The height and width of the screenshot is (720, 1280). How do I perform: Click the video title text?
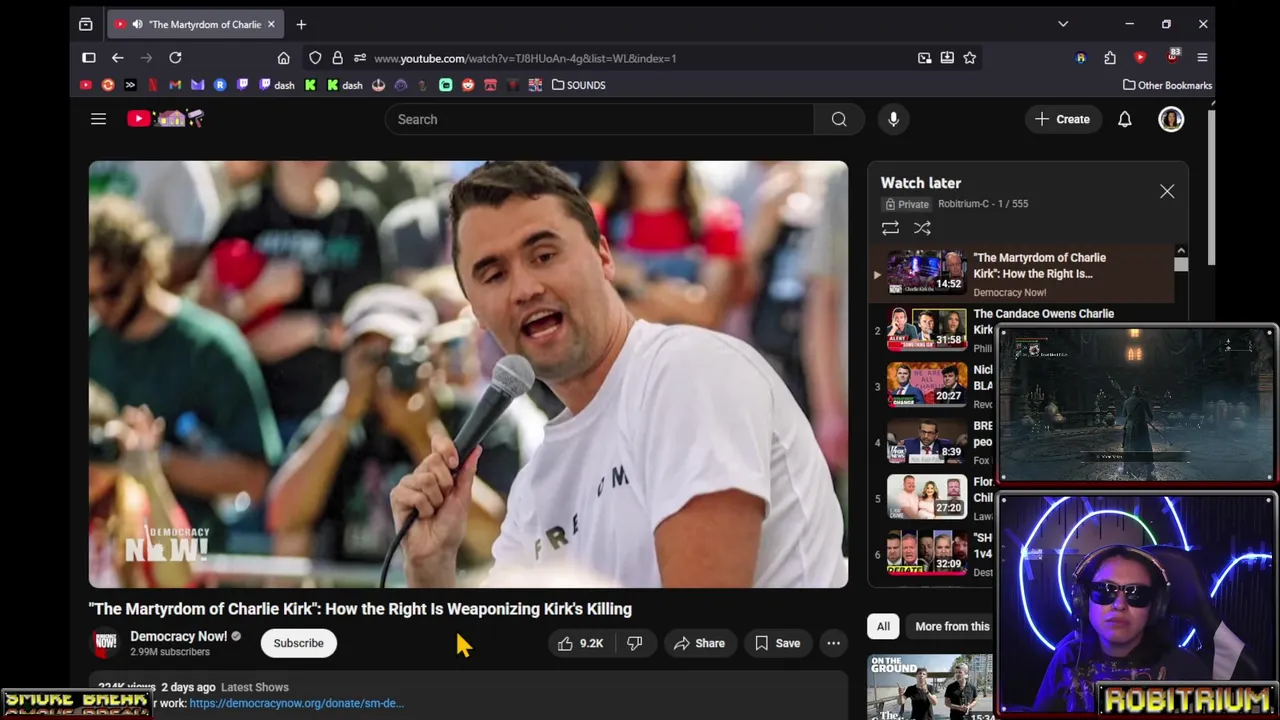(360, 609)
